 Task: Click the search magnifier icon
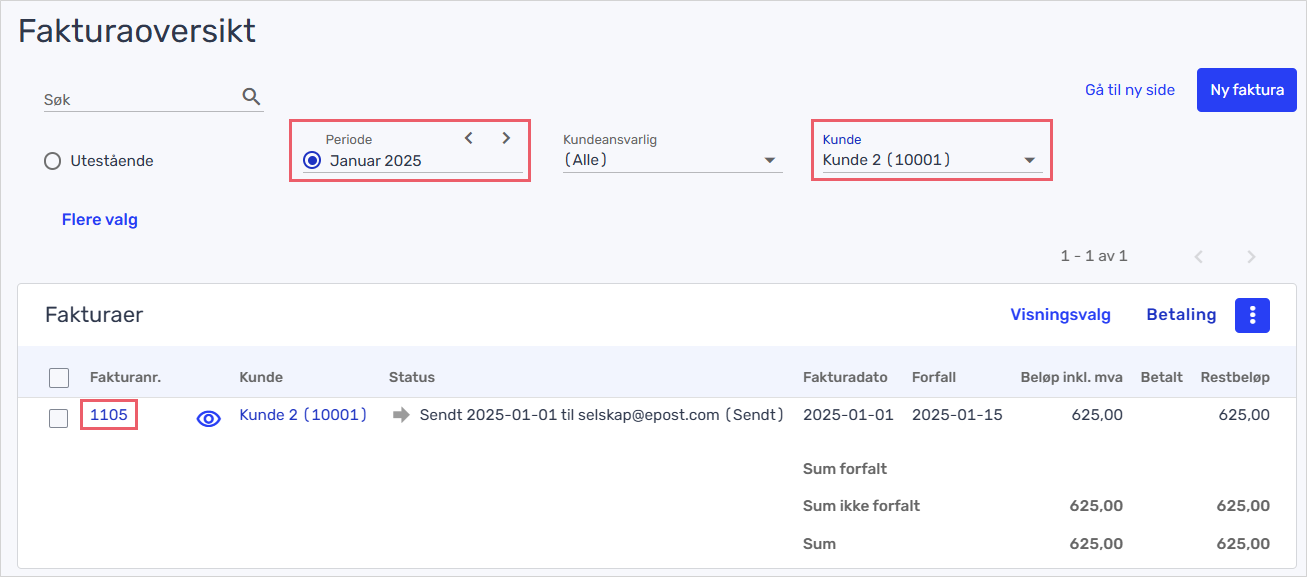pos(251,97)
